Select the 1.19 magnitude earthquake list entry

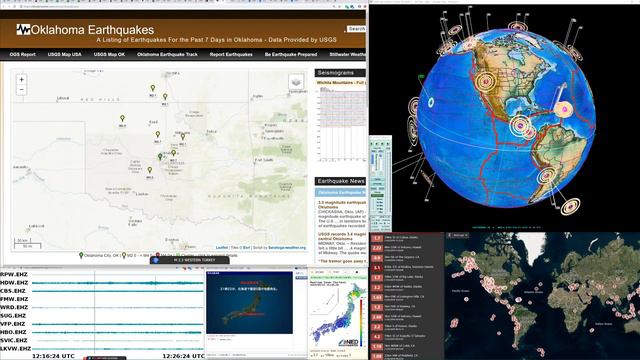pos(407,347)
